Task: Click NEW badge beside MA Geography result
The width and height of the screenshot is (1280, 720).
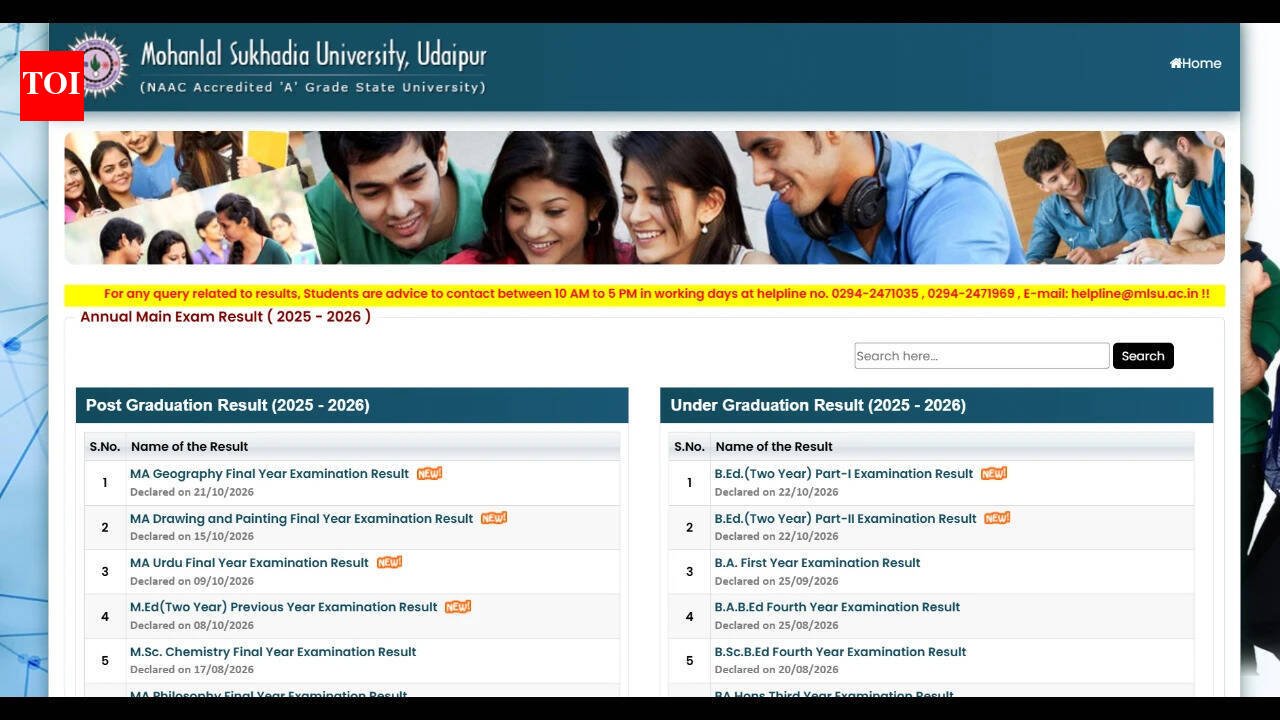Action: pyautogui.click(x=429, y=474)
